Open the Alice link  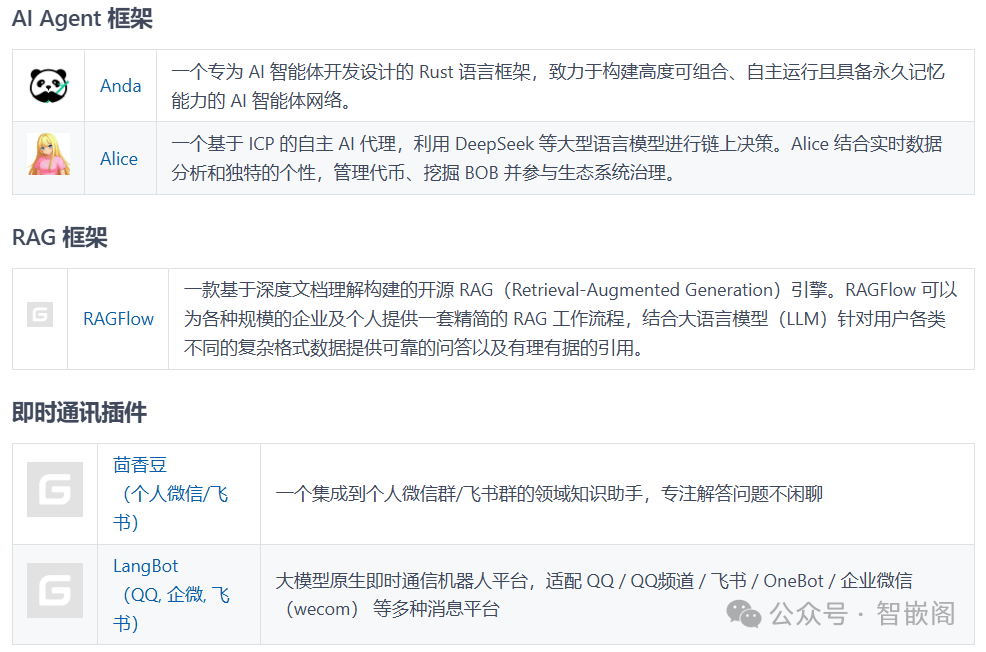click(x=119, y=158)
